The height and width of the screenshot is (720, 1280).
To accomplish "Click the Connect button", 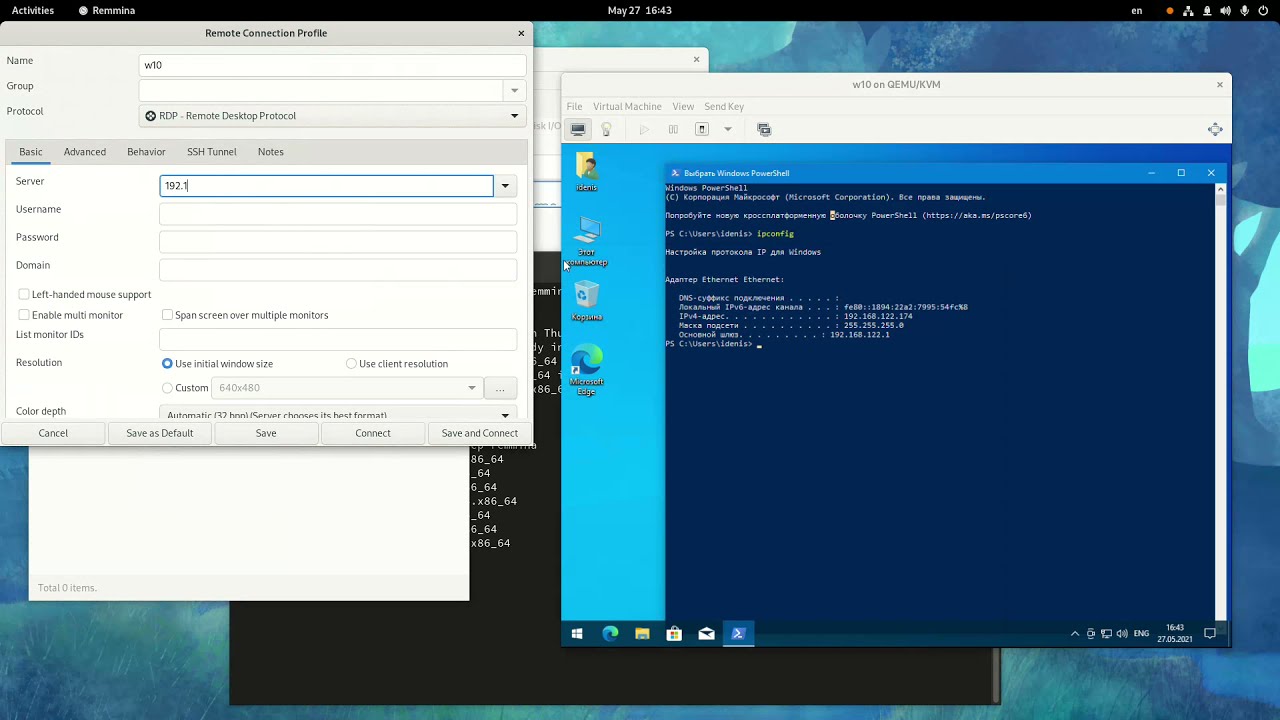I will (x=373, y=433).
